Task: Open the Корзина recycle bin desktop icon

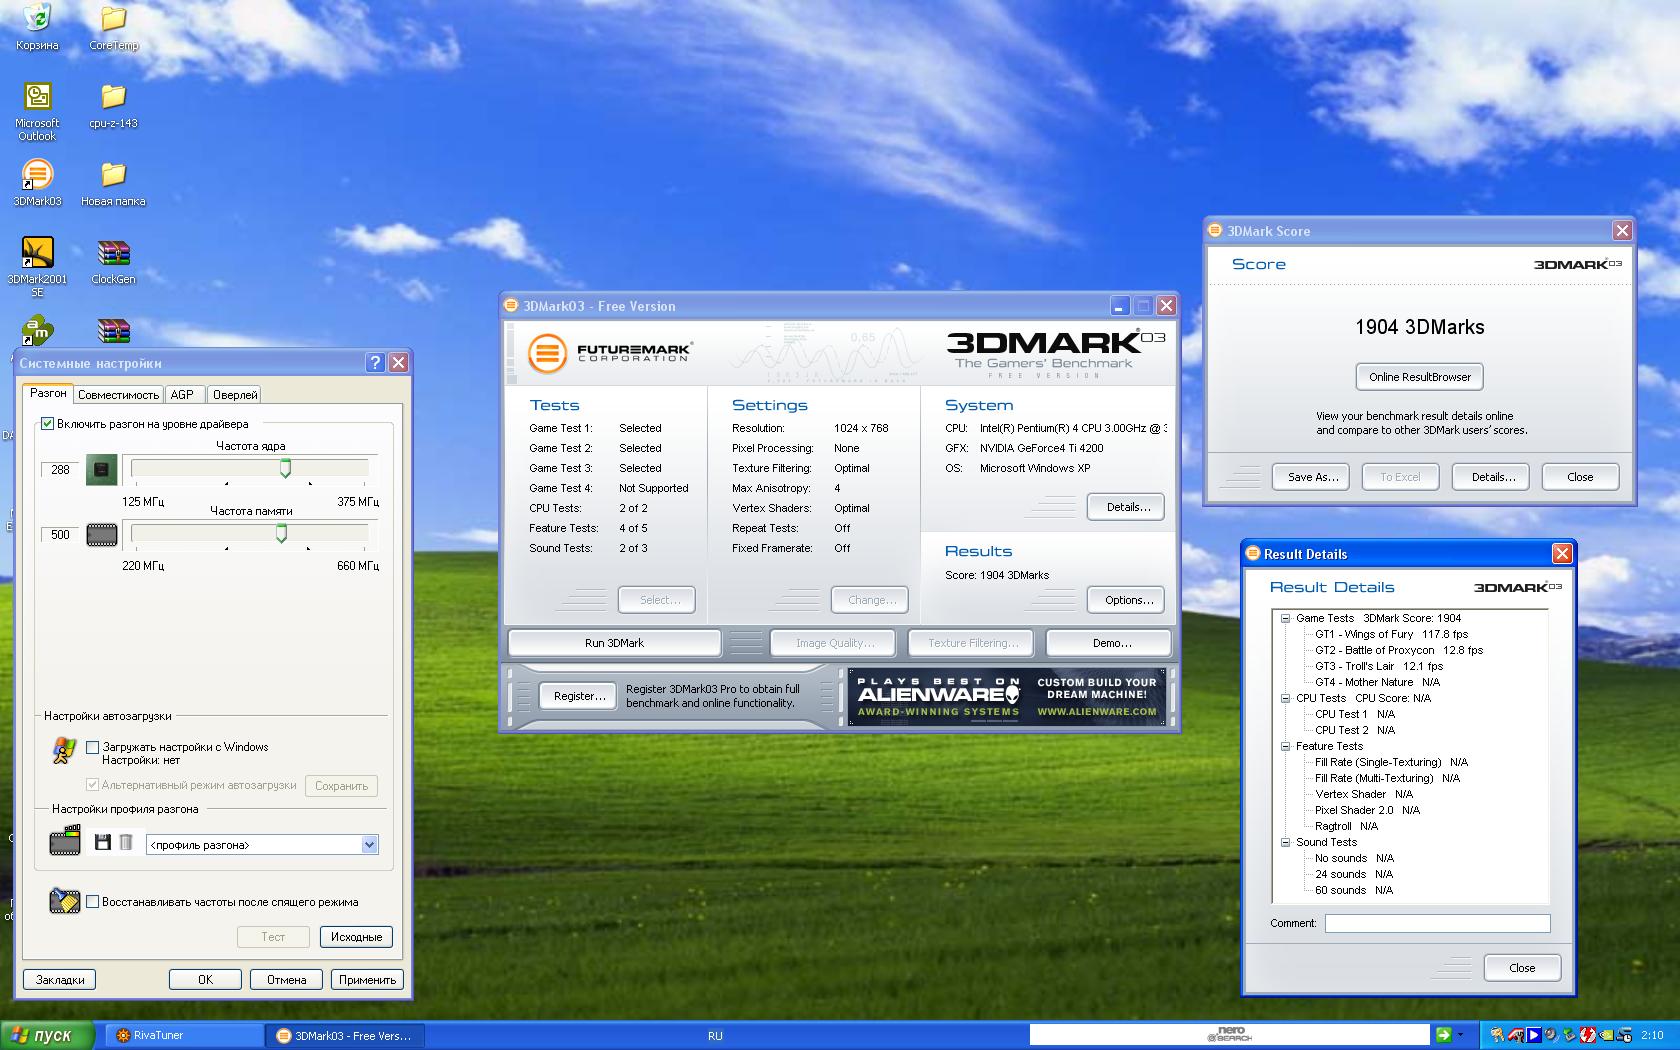Action: [37, 26]
